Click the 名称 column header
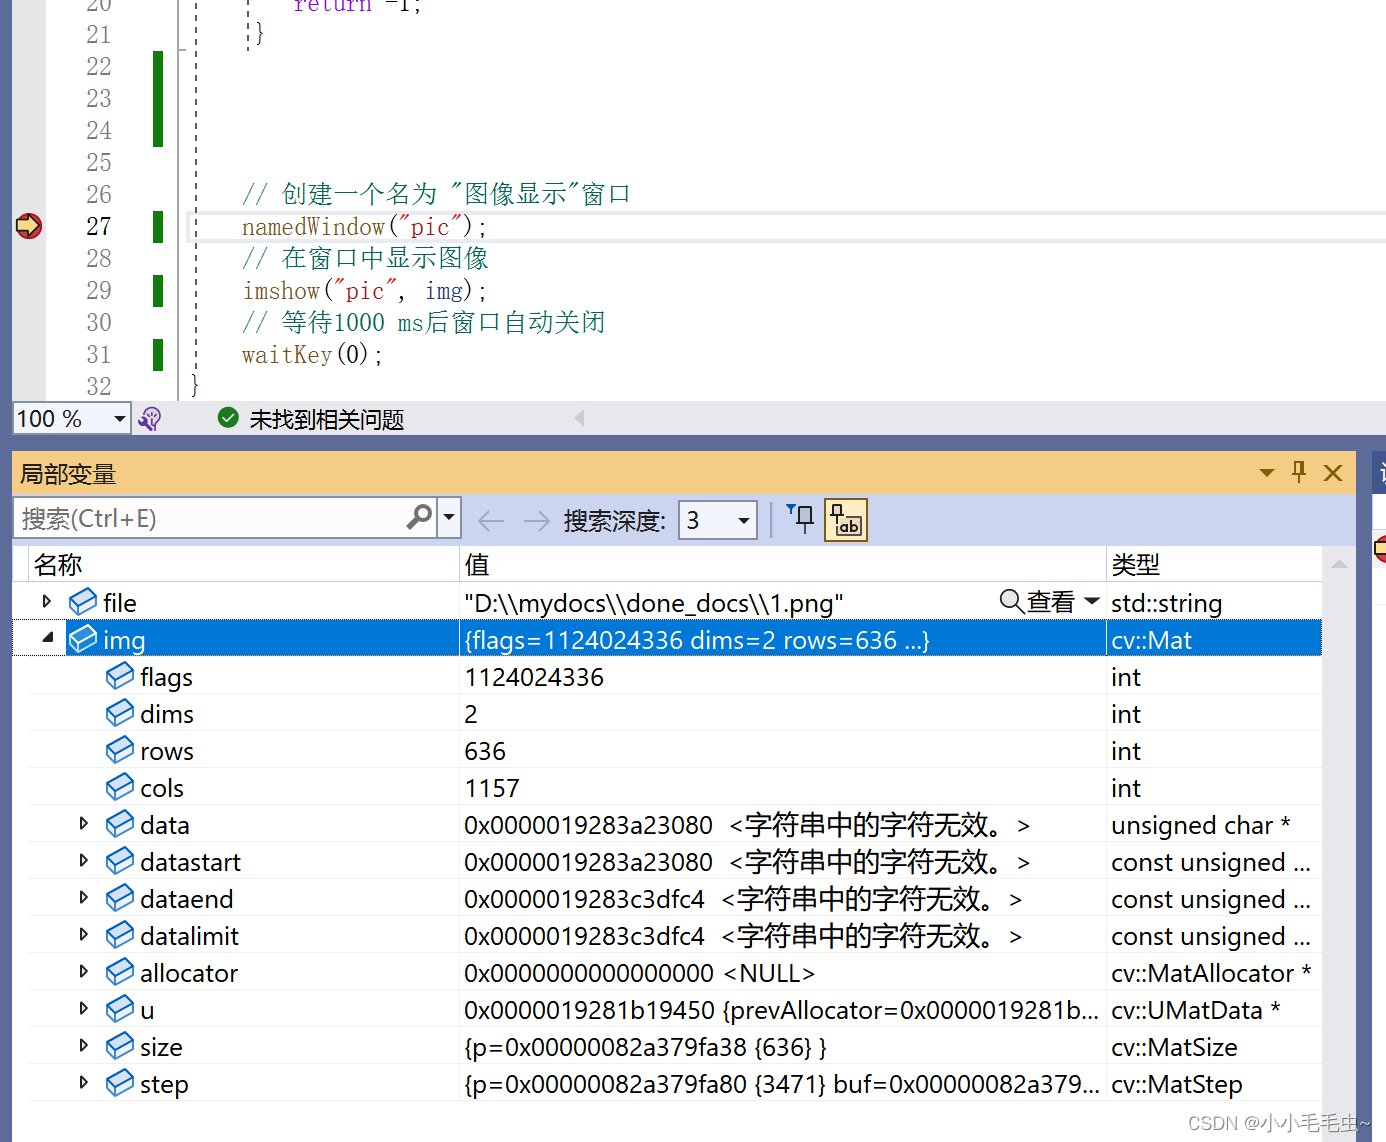This screenshot has height=1142, width=1386. point(58,565)
